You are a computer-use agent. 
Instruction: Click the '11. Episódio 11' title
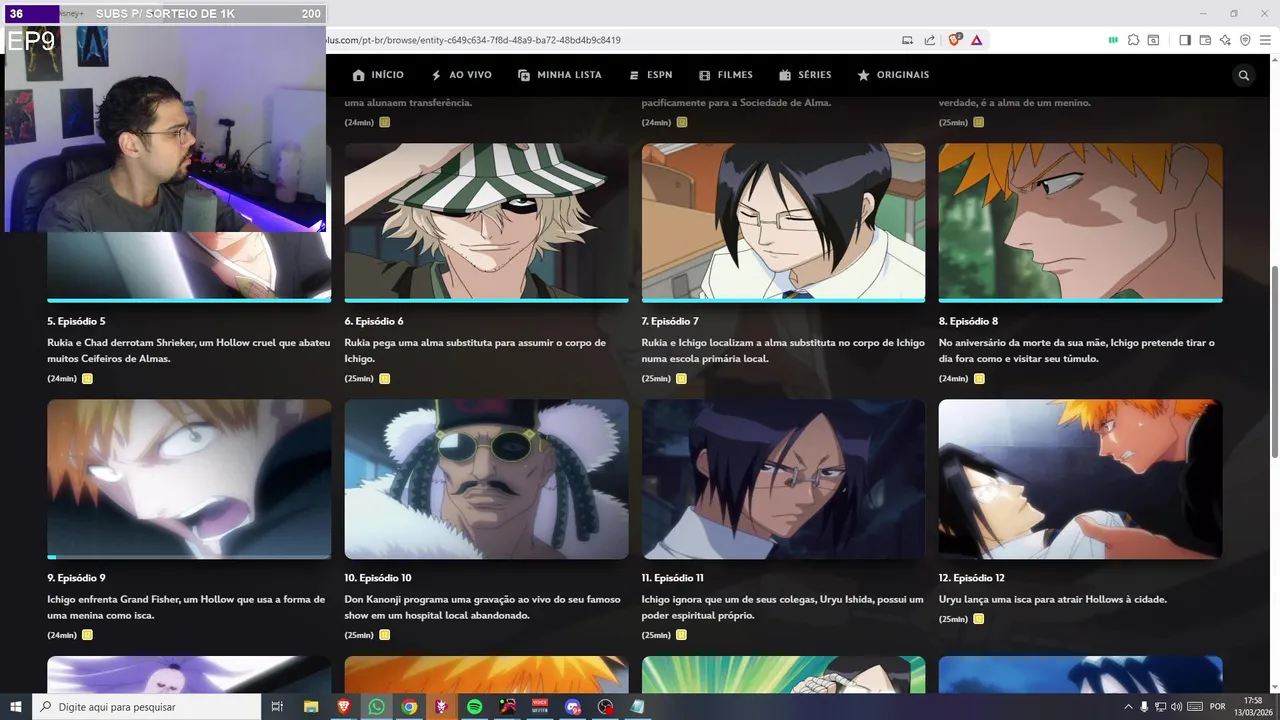673,578
